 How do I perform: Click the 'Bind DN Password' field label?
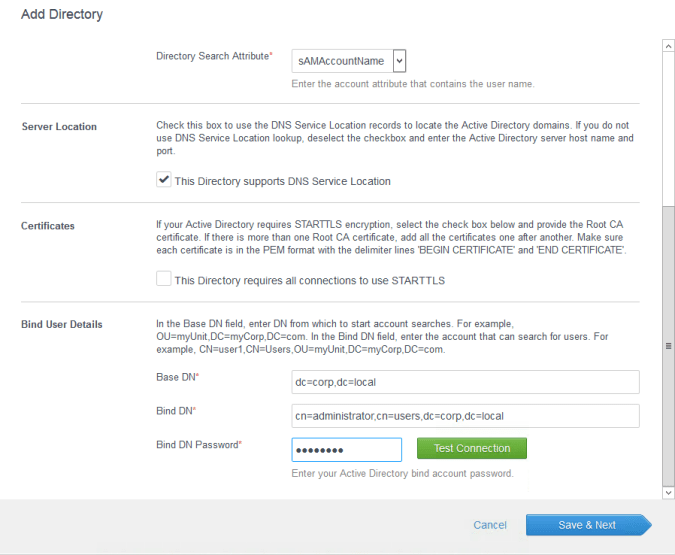point(199,444)
